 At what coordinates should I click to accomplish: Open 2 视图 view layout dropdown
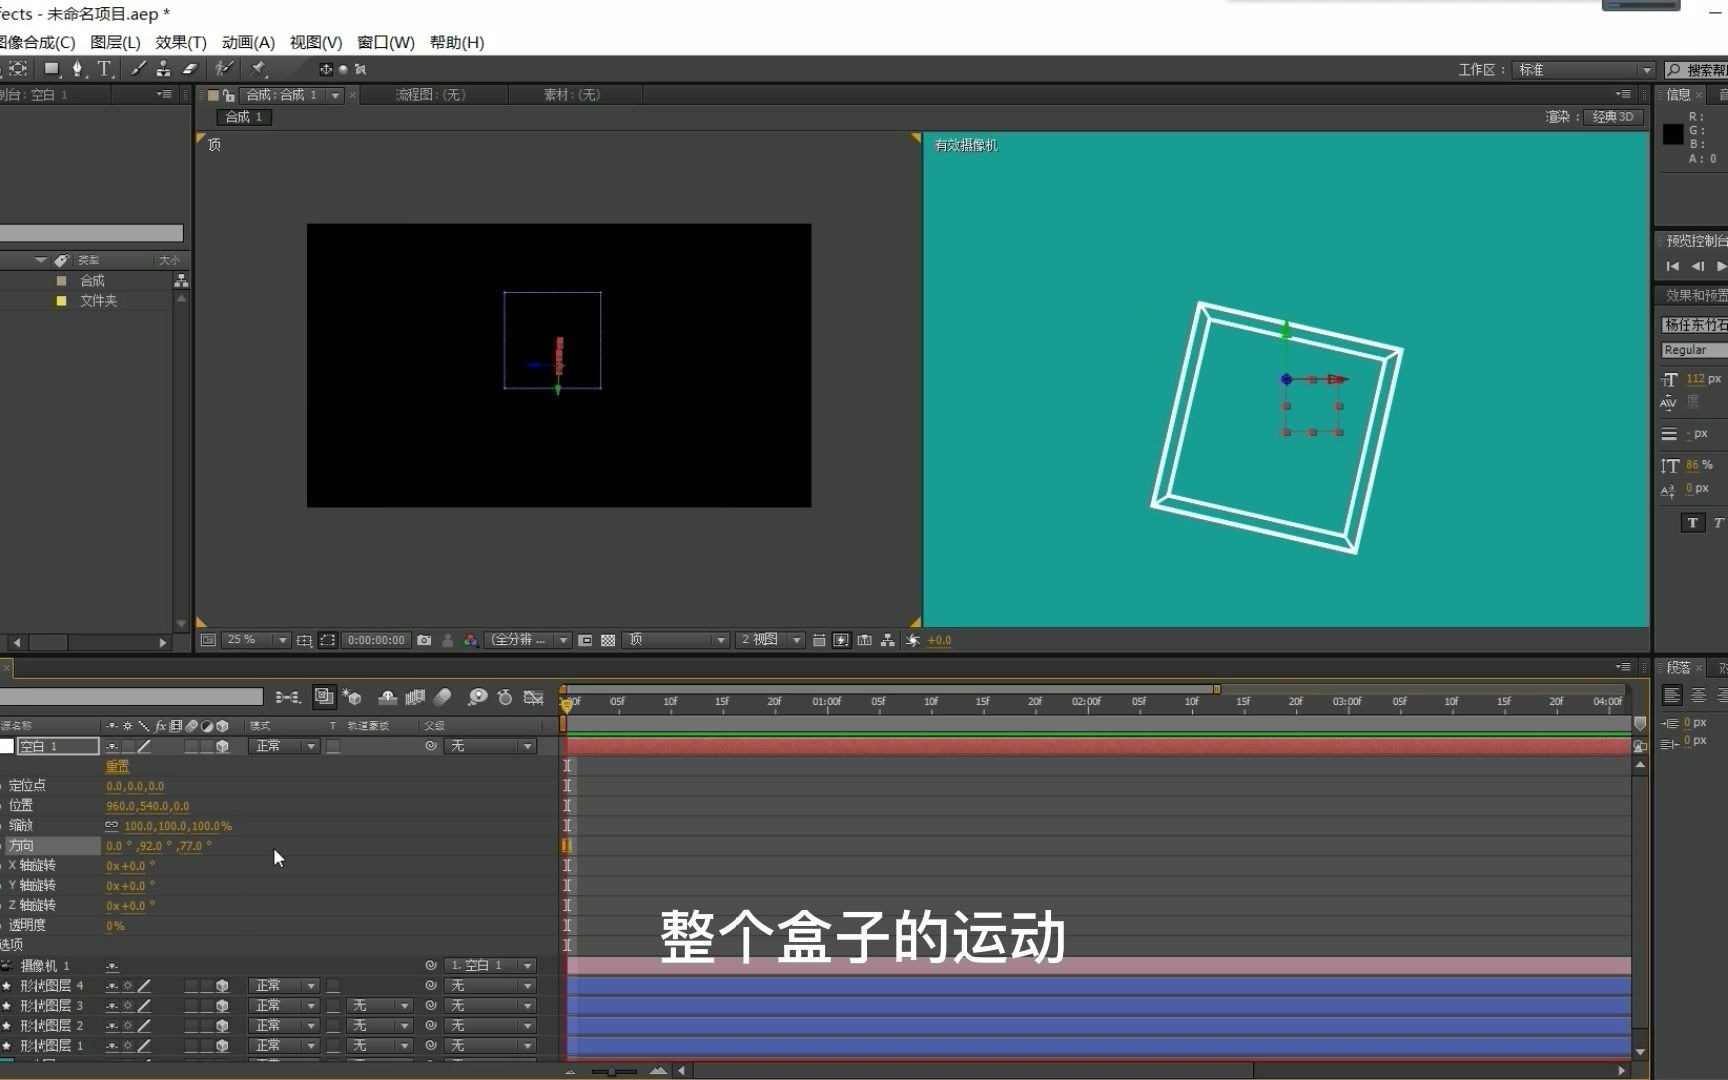769,640
